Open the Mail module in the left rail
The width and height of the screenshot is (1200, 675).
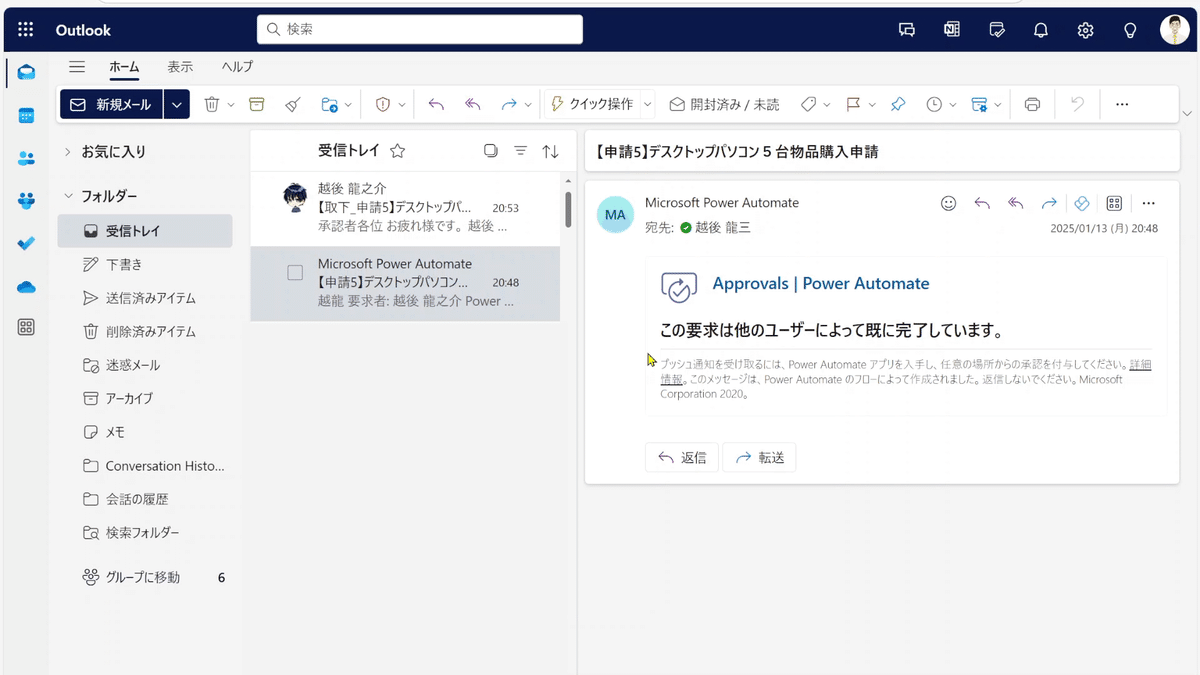pos(26,72)
